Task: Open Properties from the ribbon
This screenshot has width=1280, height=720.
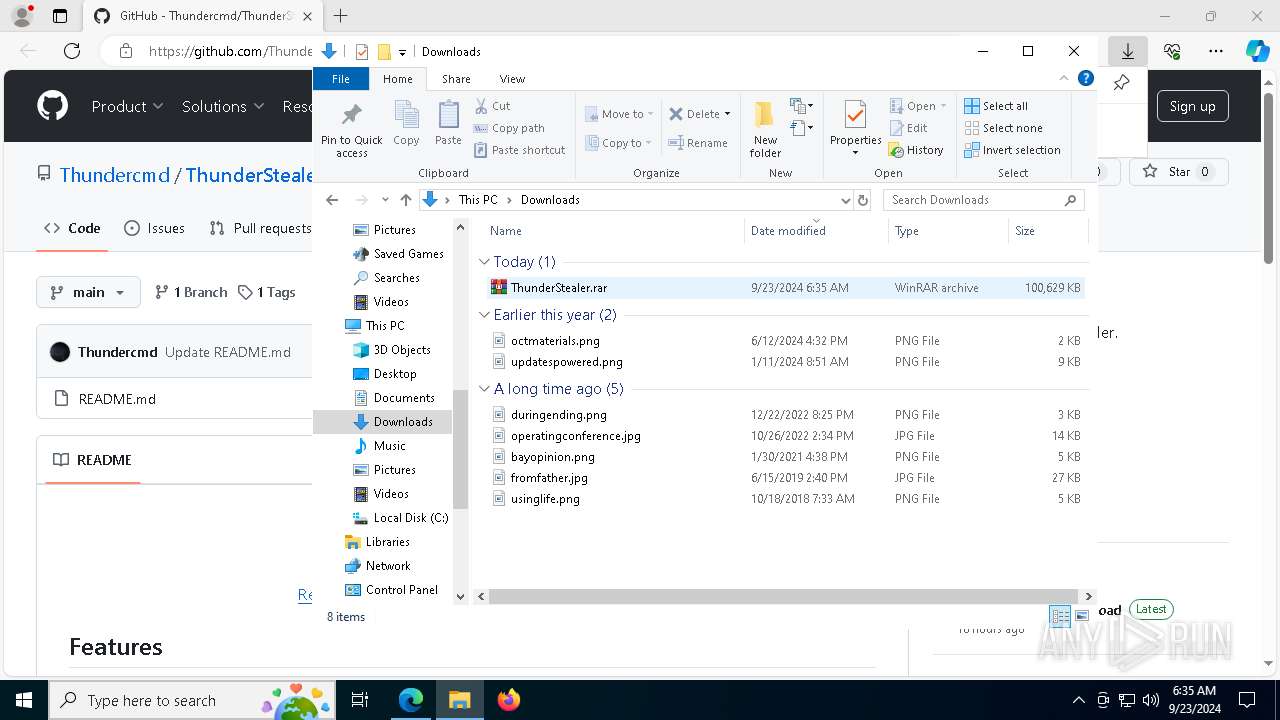Action: (855, 128)
